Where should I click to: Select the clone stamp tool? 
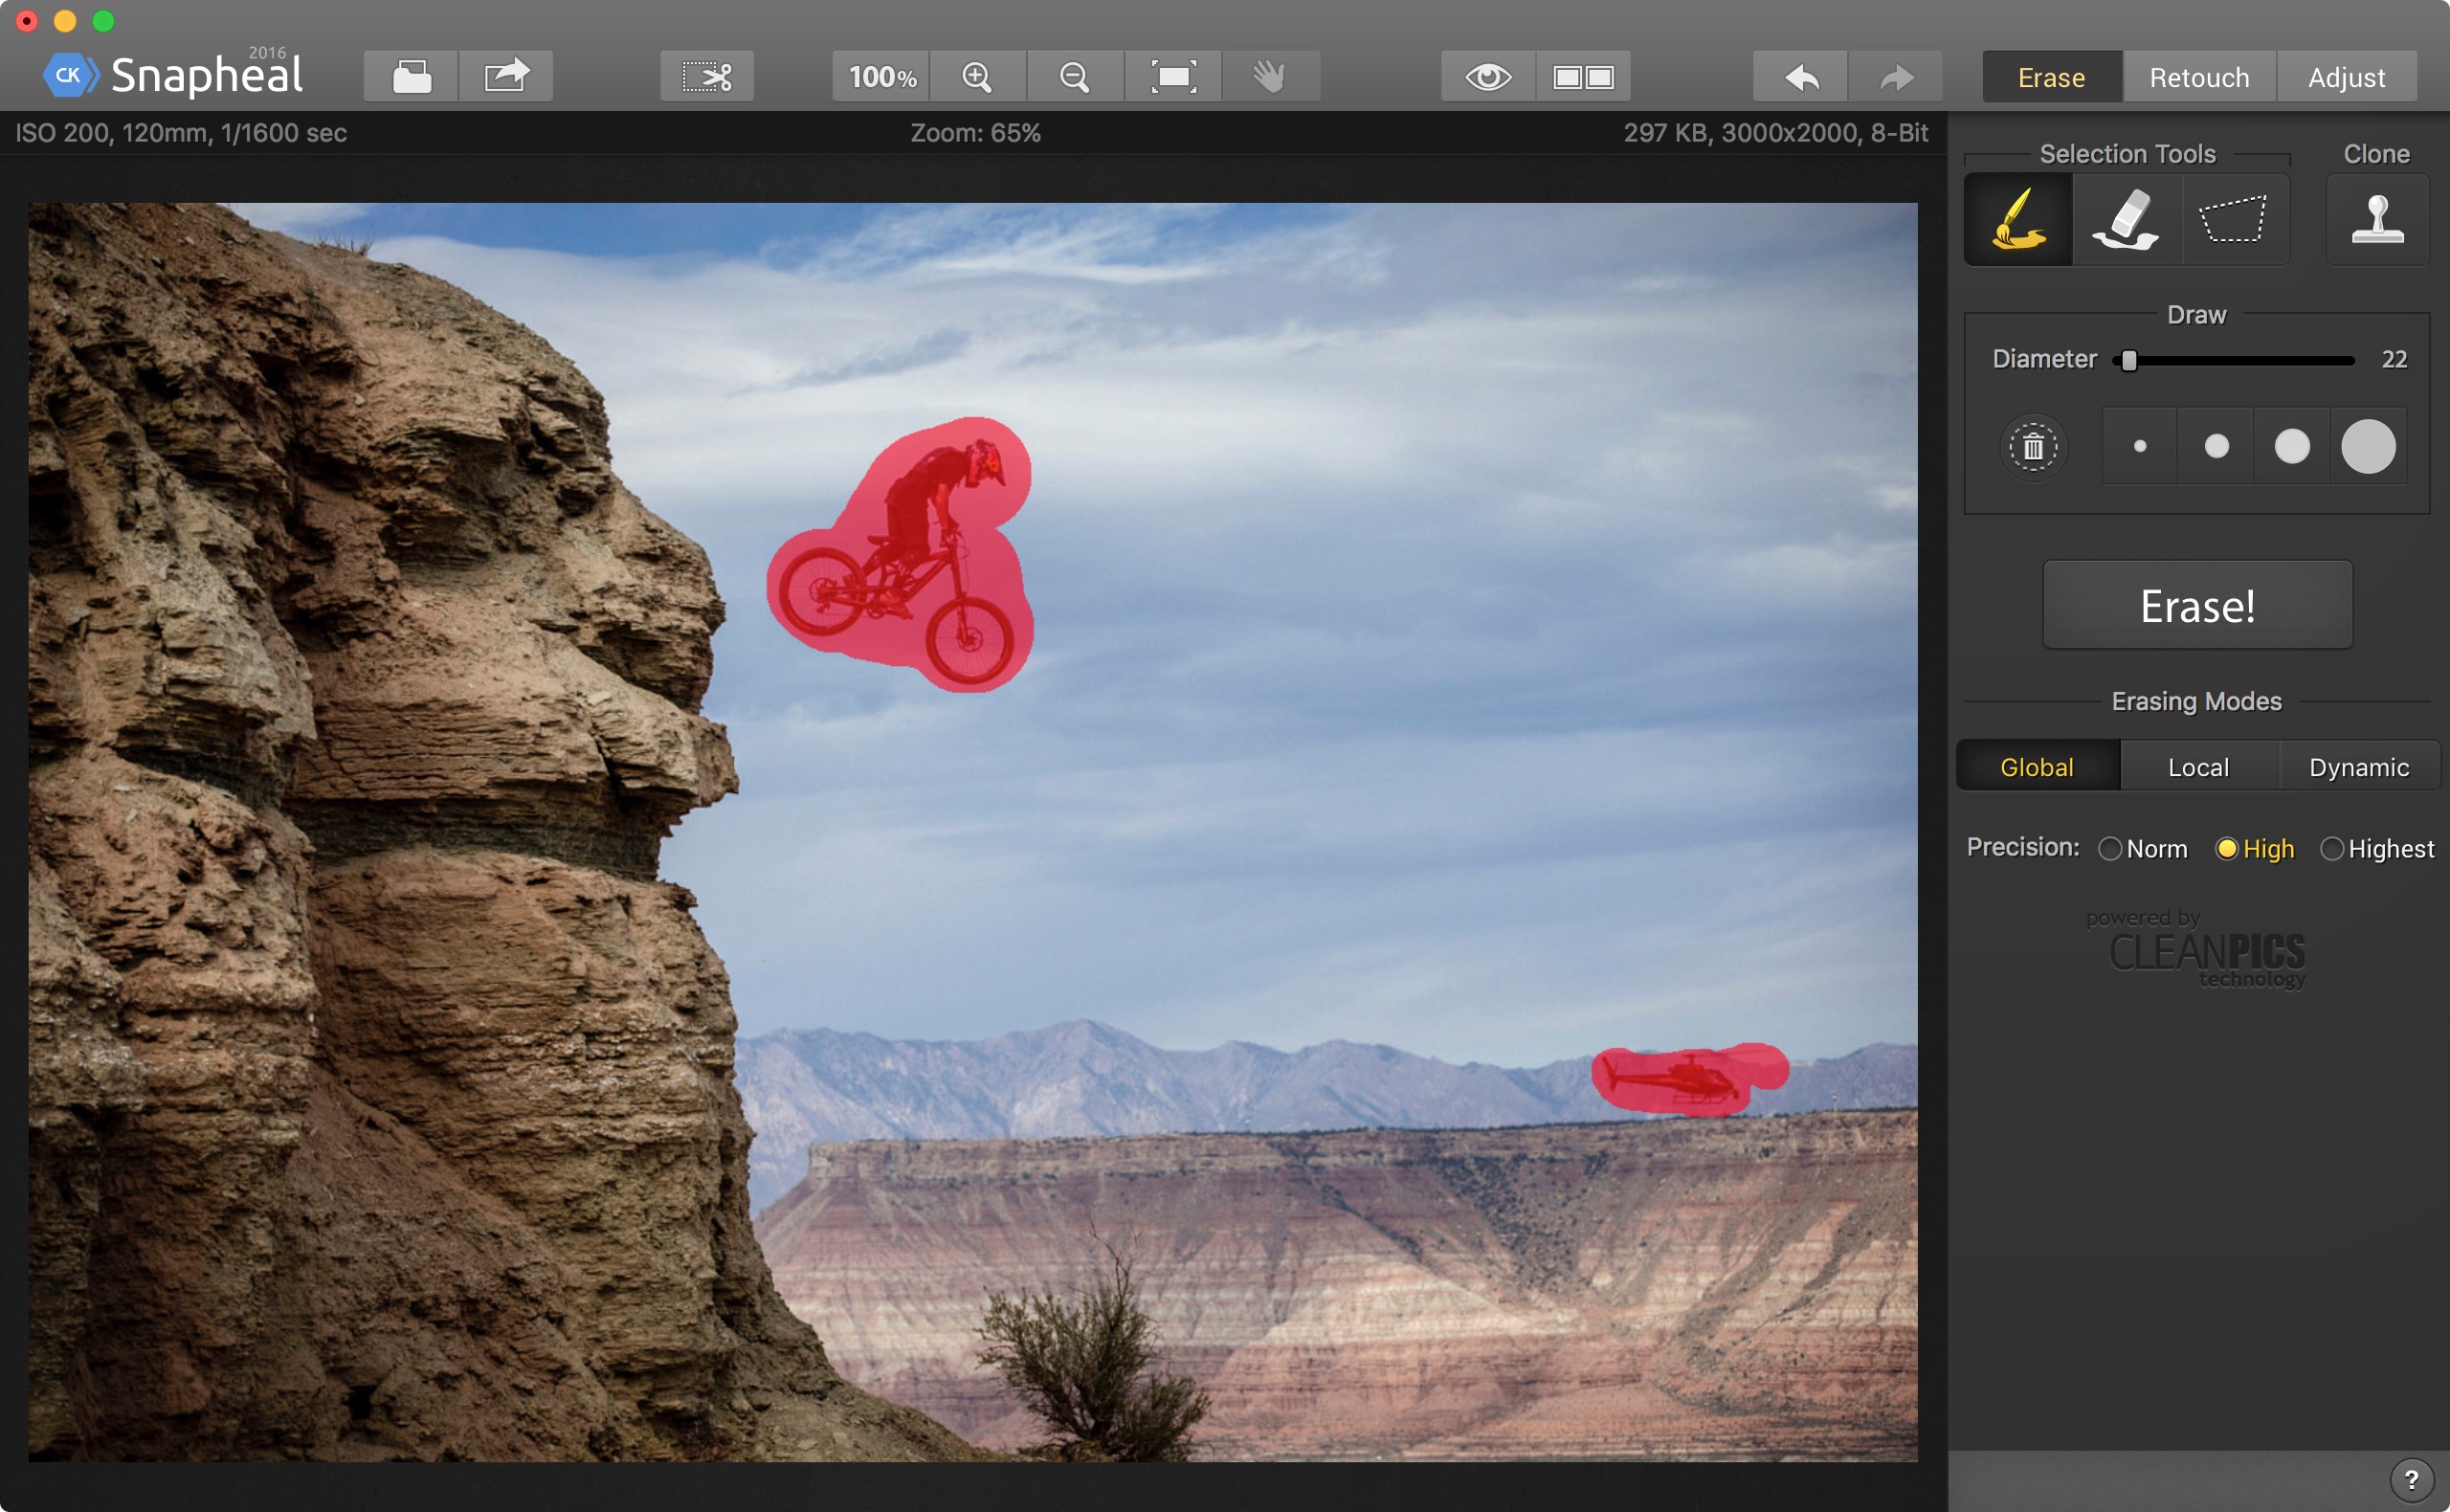(x=2374, y=220)
